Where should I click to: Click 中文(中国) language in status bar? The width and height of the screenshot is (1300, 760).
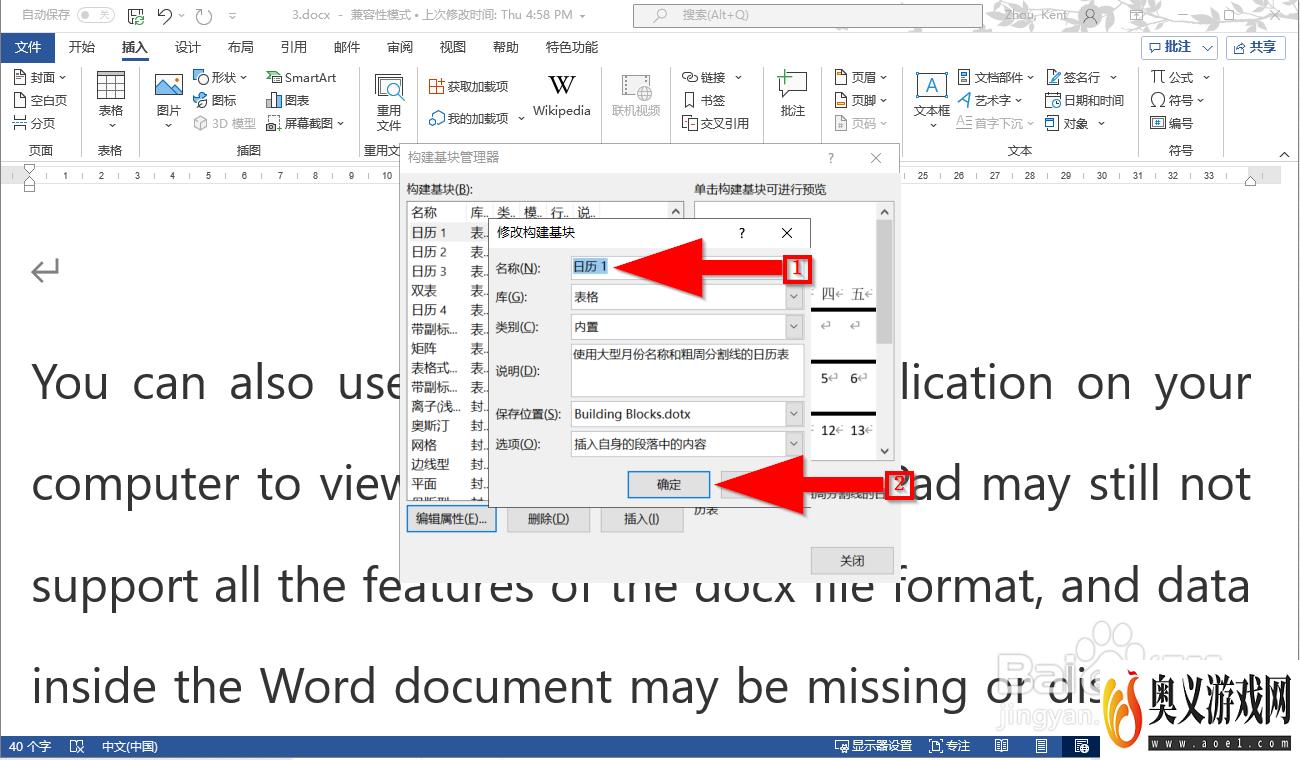[129, 746]
